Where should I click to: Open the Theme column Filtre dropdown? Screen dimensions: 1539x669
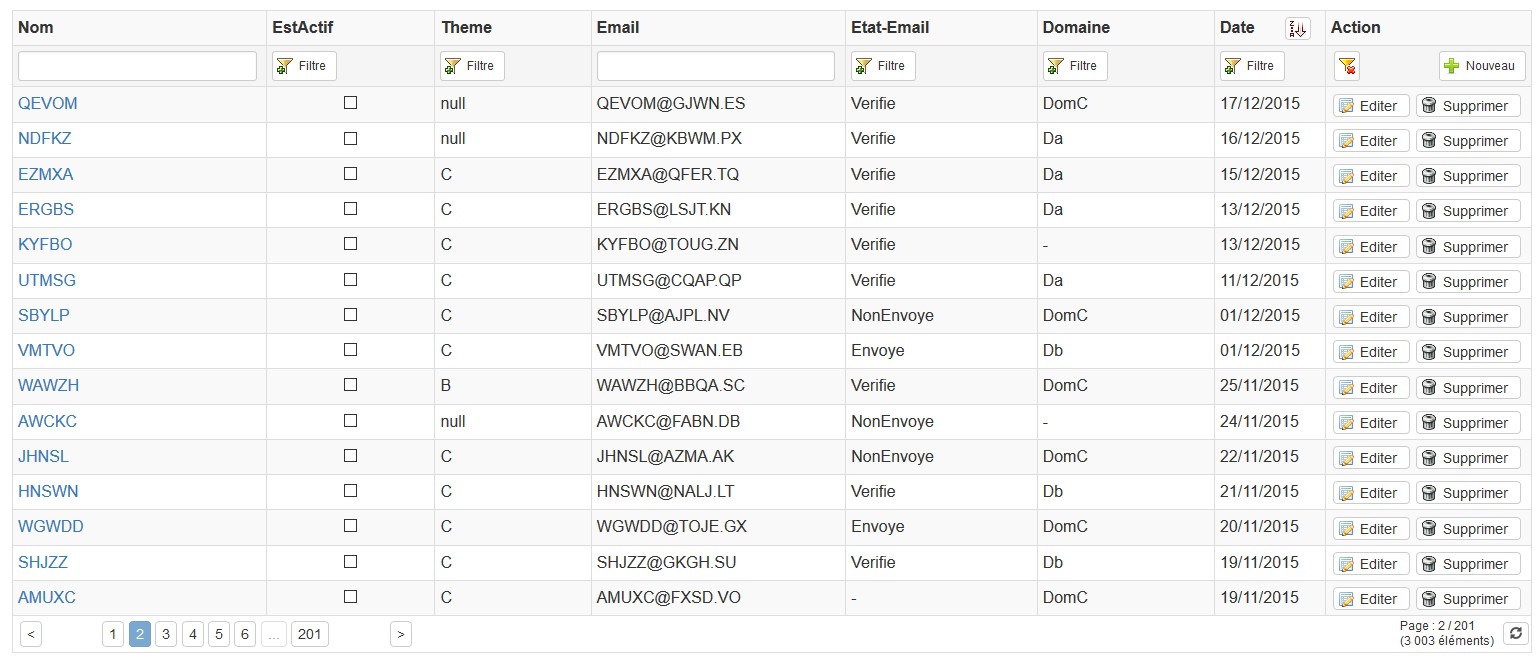[472, 66]
